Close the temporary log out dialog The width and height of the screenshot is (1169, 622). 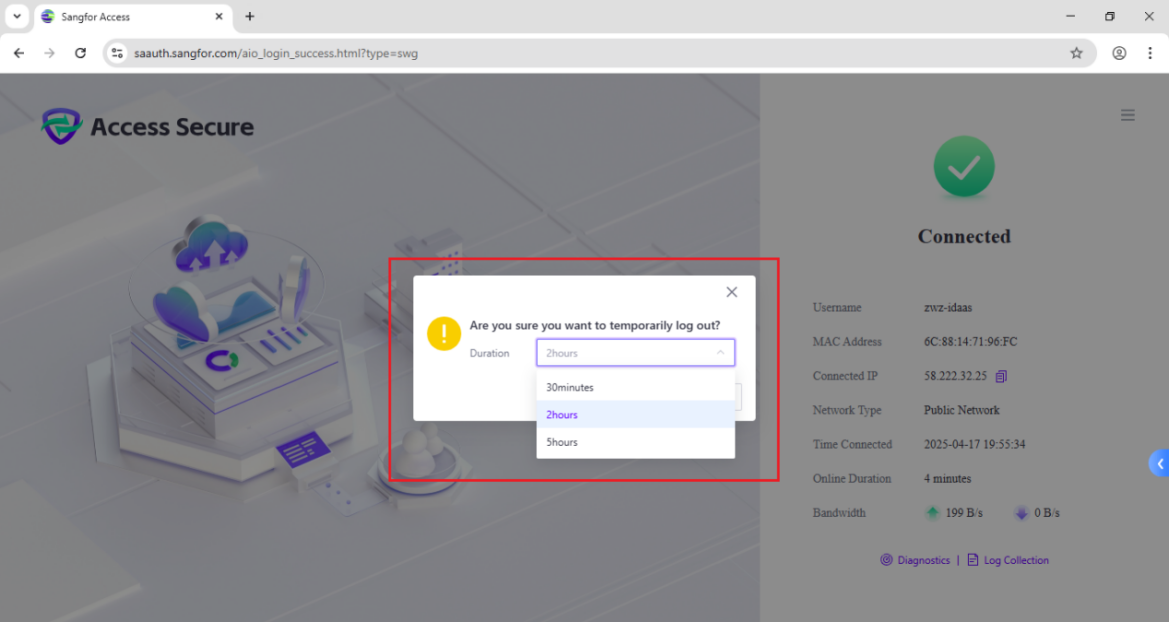click(731, 292)
